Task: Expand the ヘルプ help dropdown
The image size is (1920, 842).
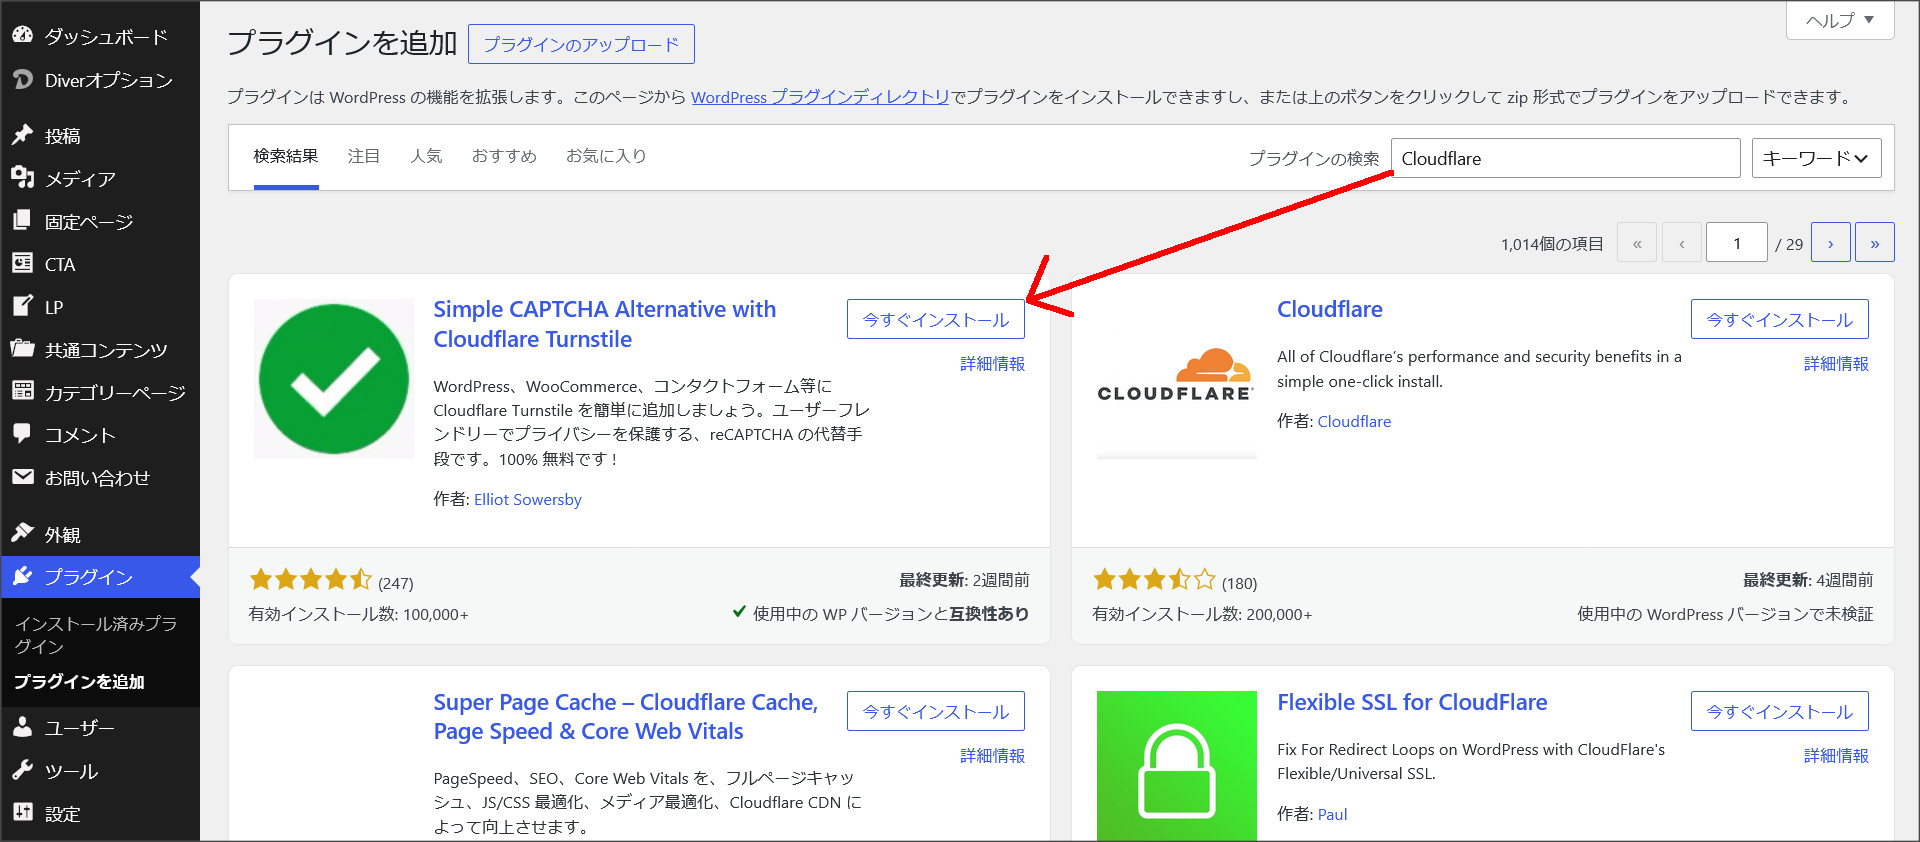Action: pos(1840,20)
